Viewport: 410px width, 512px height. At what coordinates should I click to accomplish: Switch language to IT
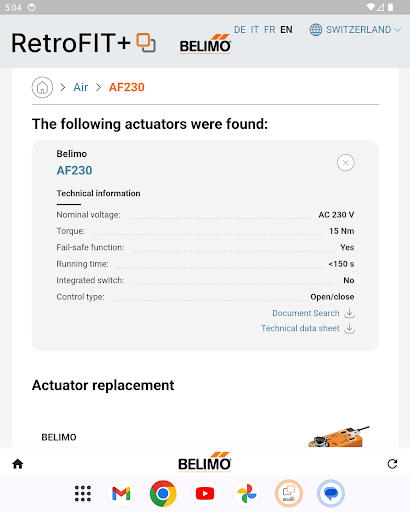[255, 30]
